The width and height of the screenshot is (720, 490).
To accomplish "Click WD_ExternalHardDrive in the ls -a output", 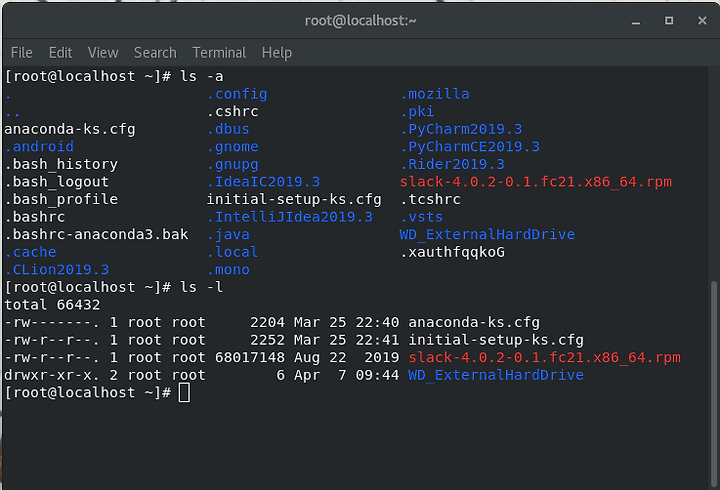I will [x=487, y=235].
